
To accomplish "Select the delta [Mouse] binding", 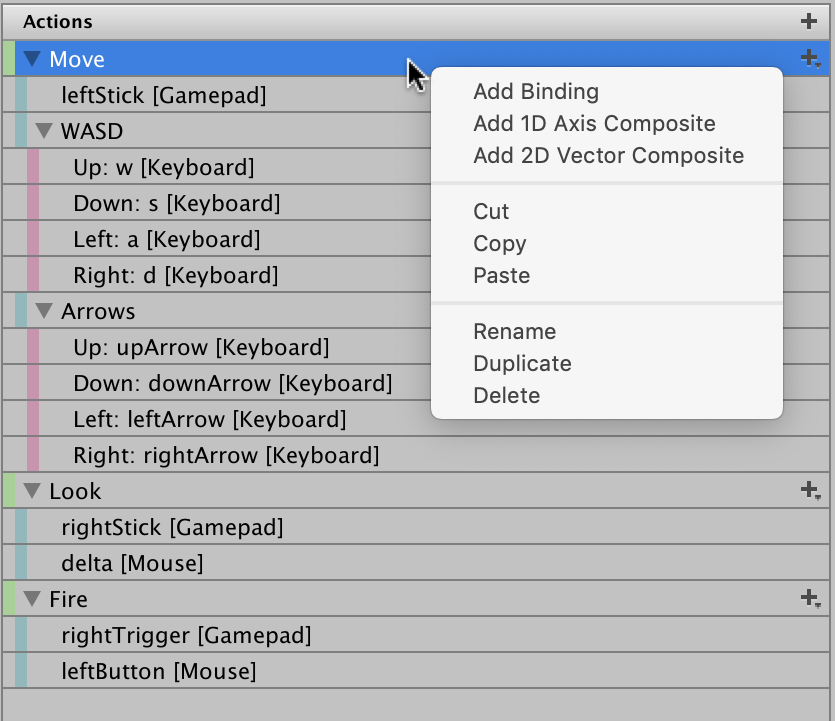I will [132, 563].
